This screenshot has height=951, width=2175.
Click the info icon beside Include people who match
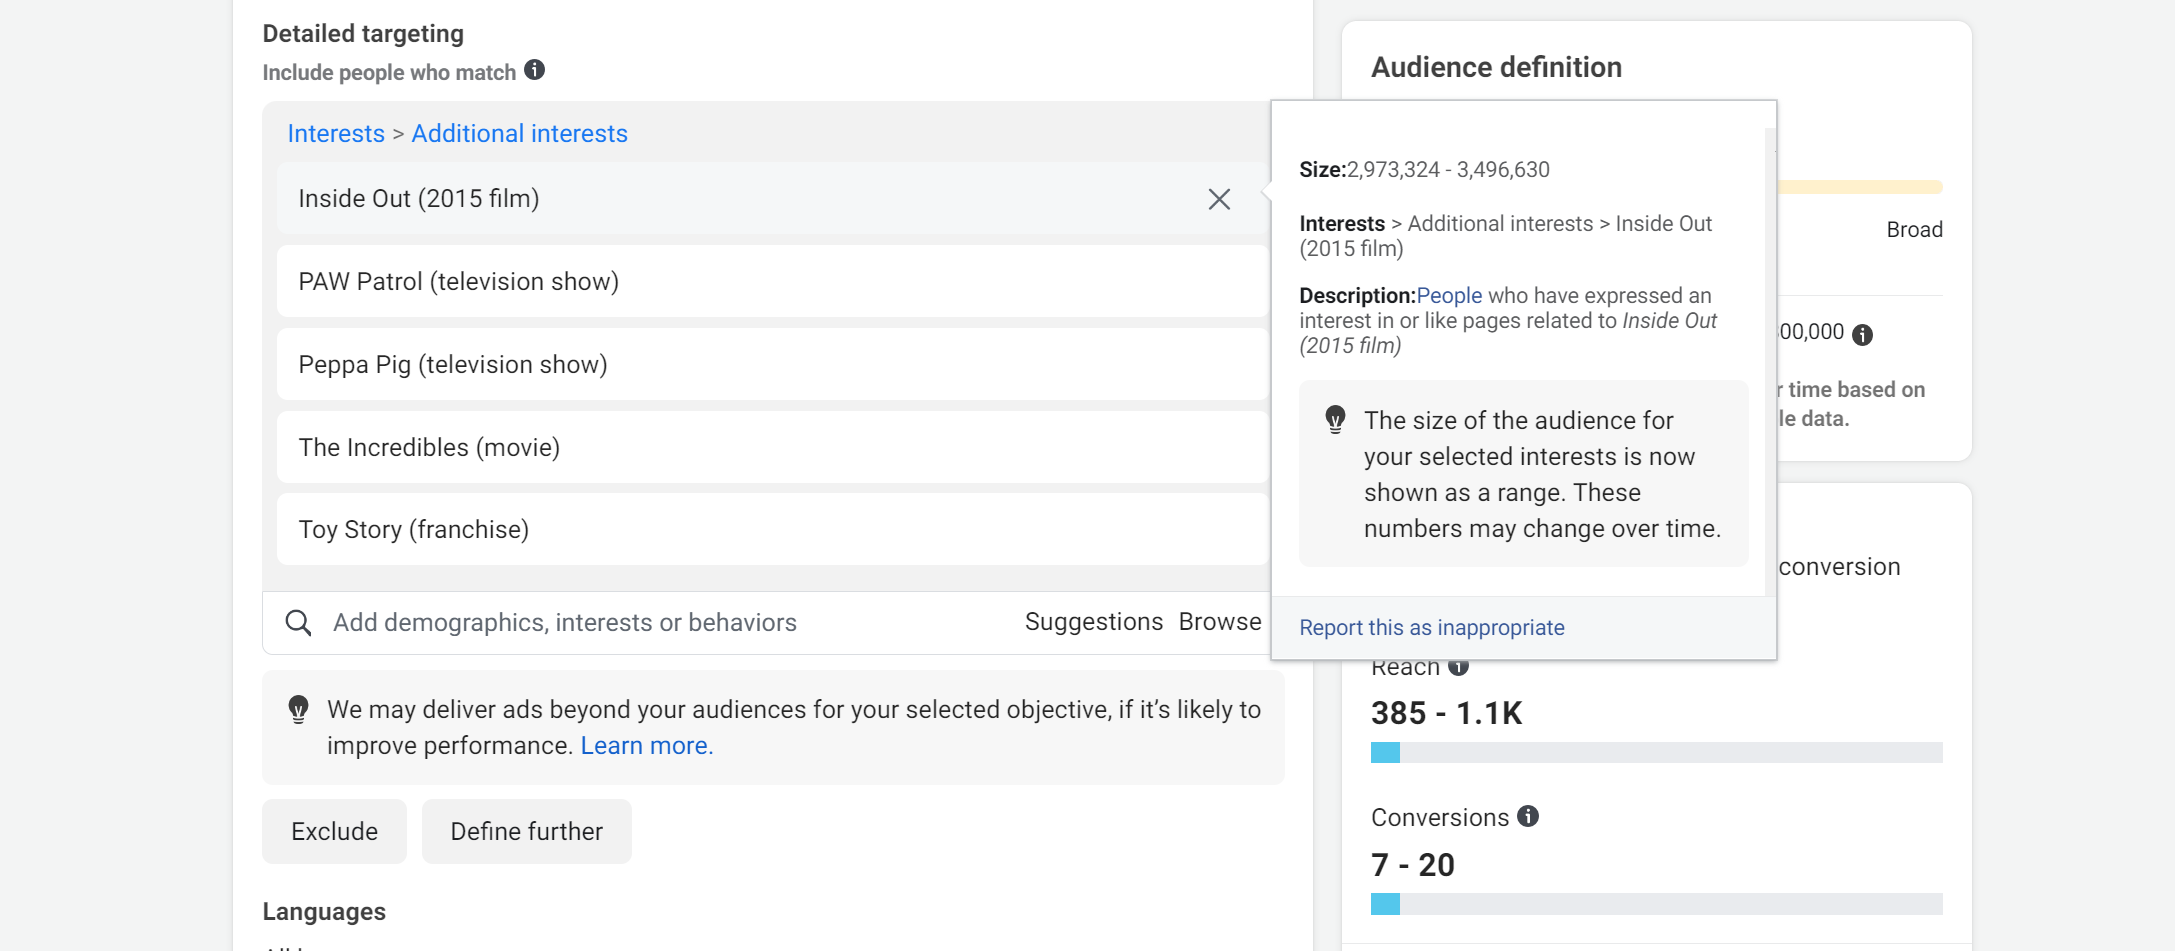535,70
